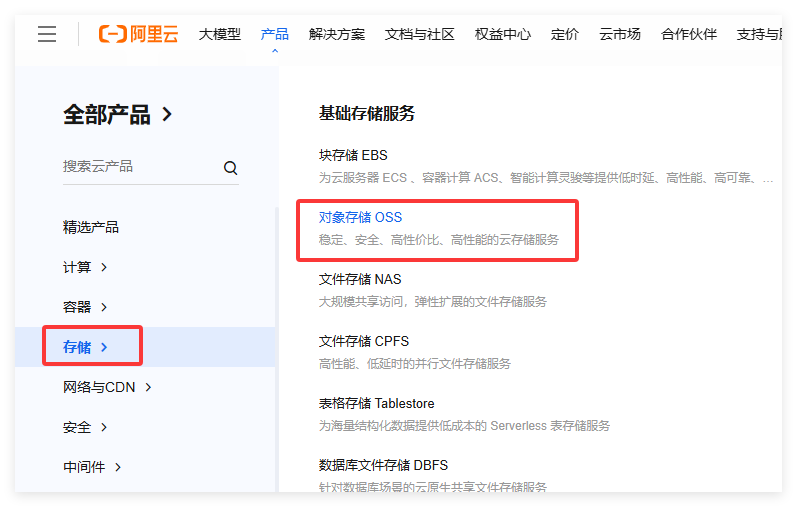Viewport: 797px width, 507px height.
Task: Expand the 网络与CDN category
Action: [107, 387]
